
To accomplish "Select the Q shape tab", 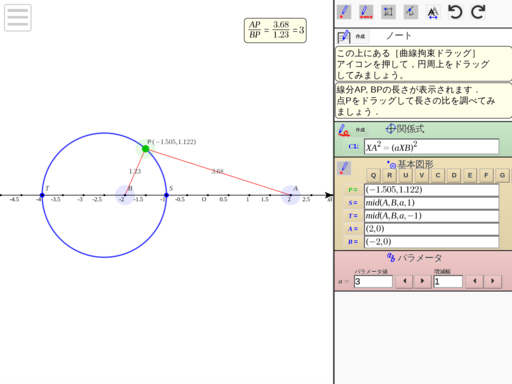I will (x=373, y=175).
